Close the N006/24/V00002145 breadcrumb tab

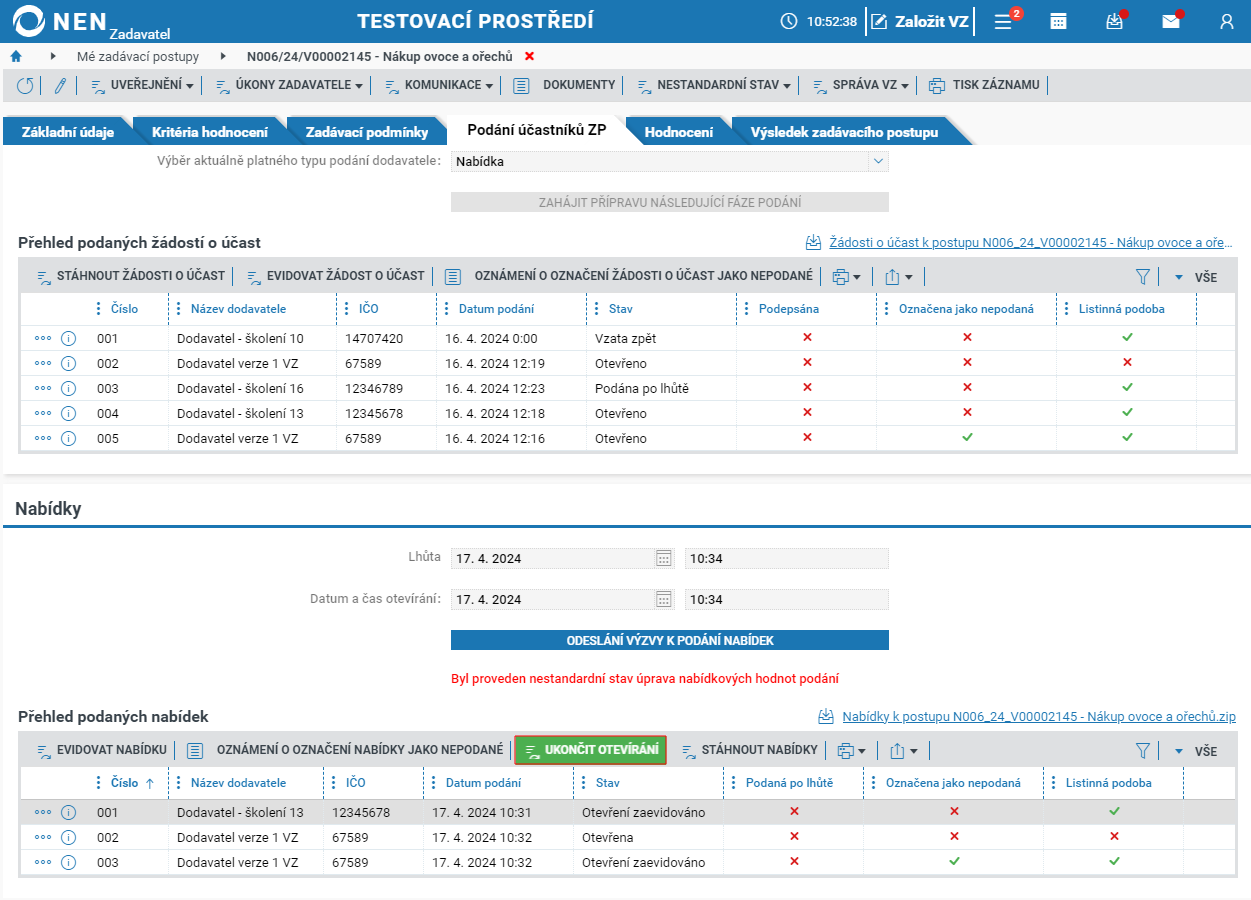click(530, 56)
